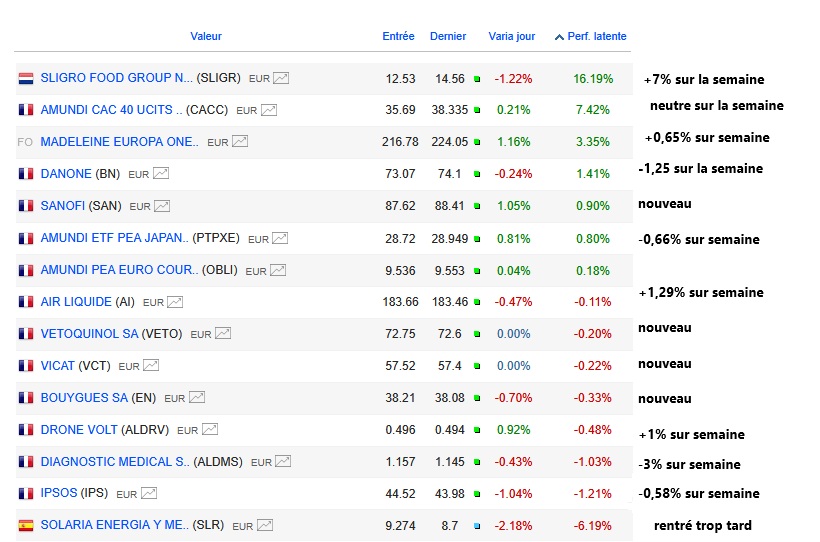Select the 88.41 last price
Viewport: 820px width, 542px height.
[x=450, y=207]
